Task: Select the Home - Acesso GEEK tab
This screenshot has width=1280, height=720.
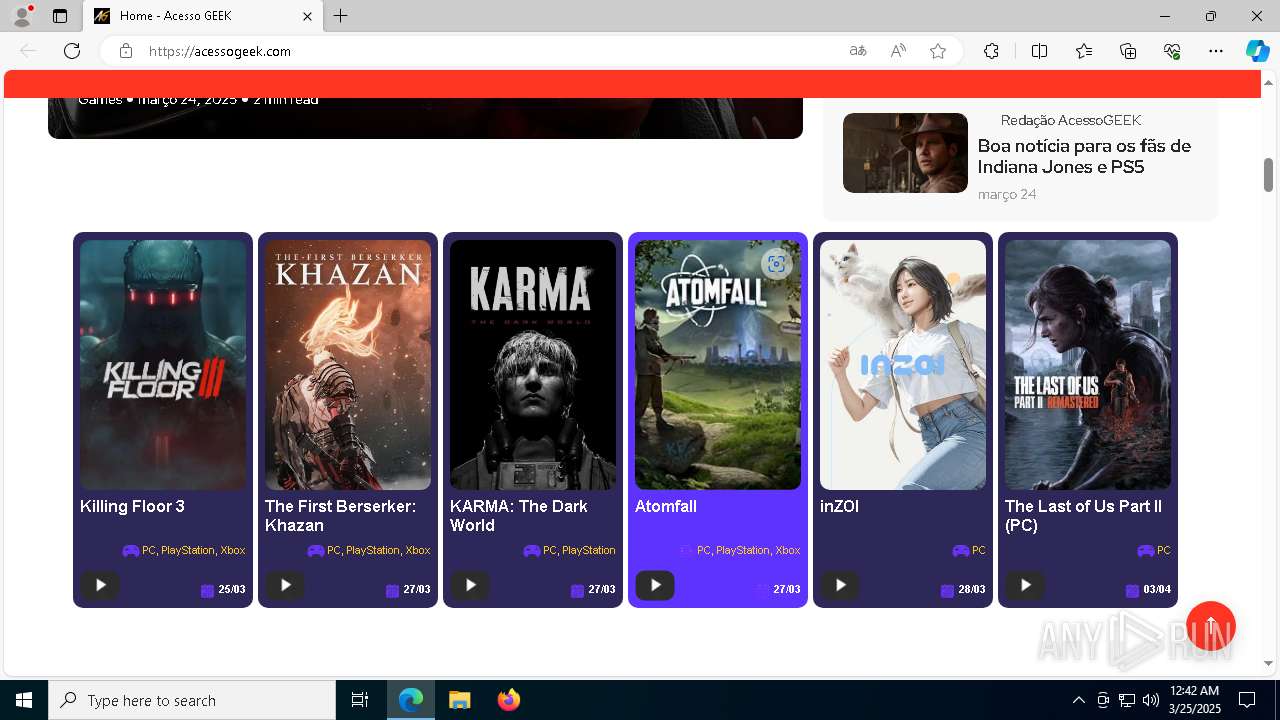Action: 203,16
